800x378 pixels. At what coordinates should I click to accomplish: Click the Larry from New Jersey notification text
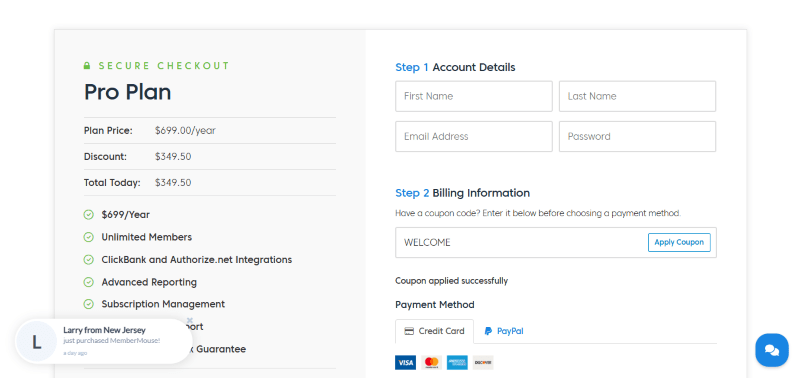coord(104,330)
